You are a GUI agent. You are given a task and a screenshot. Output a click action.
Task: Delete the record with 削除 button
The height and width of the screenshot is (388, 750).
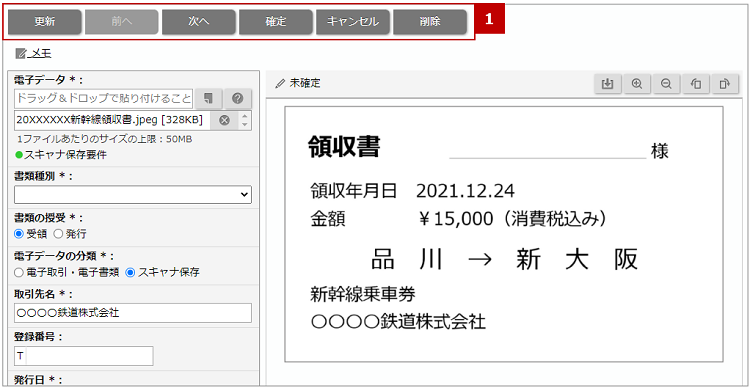pyautogui.click(x=430, y=22)
